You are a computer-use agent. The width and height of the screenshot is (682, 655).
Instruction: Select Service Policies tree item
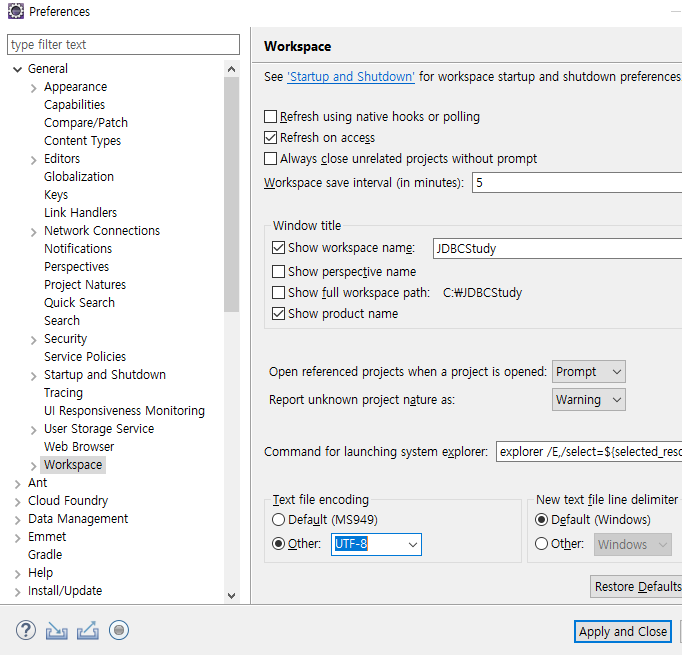(85, 357)
